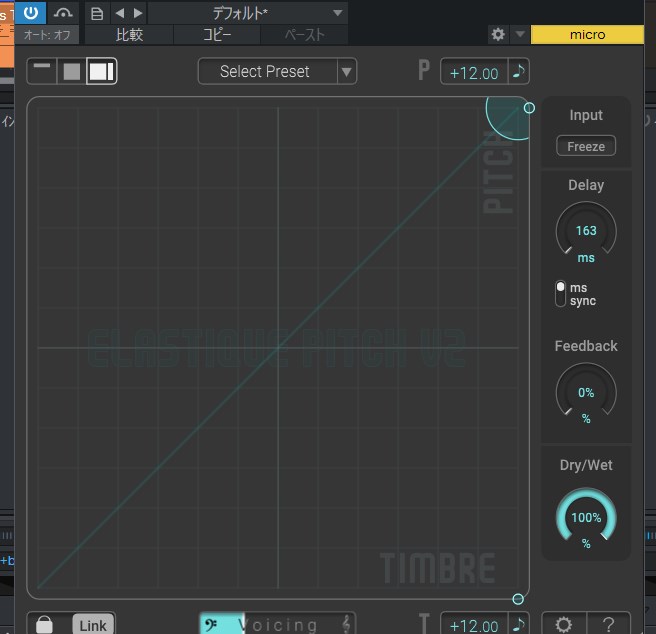Select the medium view size icon
This screenshot has height=634, width=656.
tap(71, 71)
